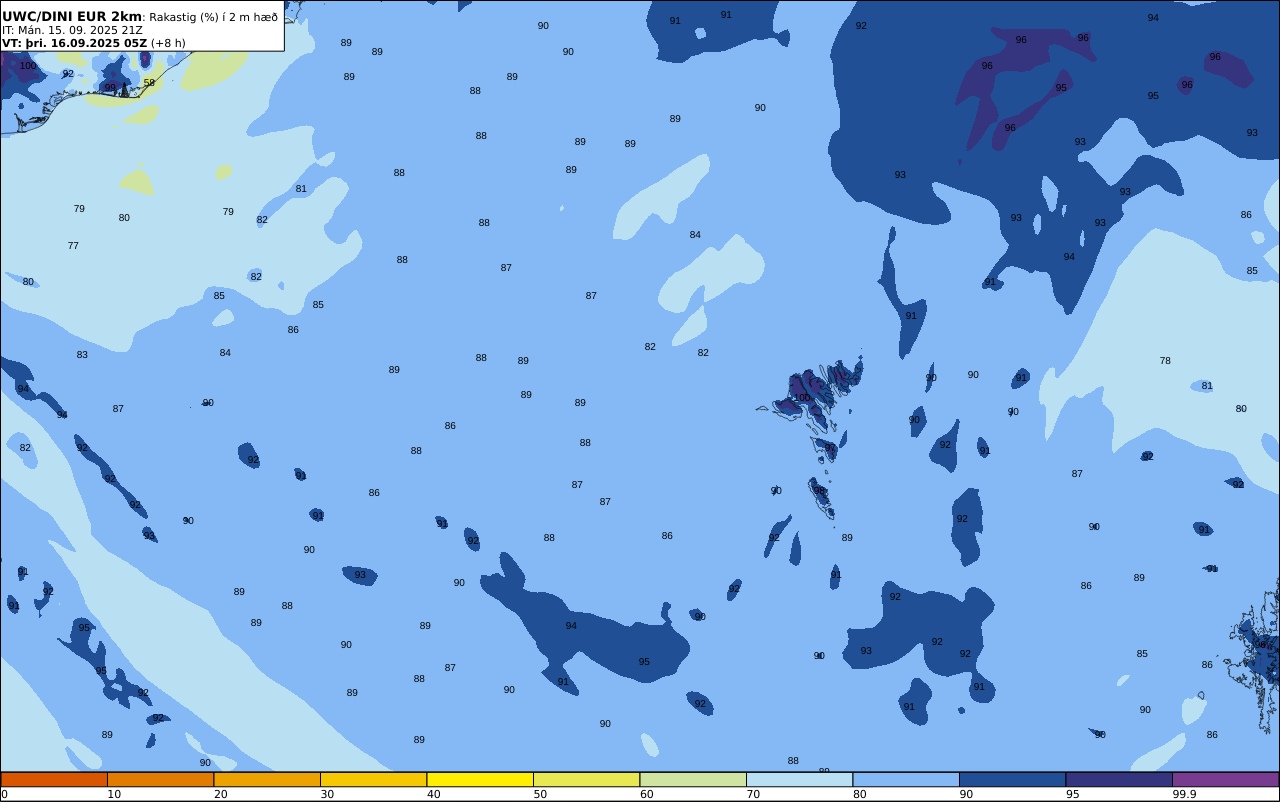Click the '50' legend scale label
The image size is (1280, 802).
[x=540, y=794]
